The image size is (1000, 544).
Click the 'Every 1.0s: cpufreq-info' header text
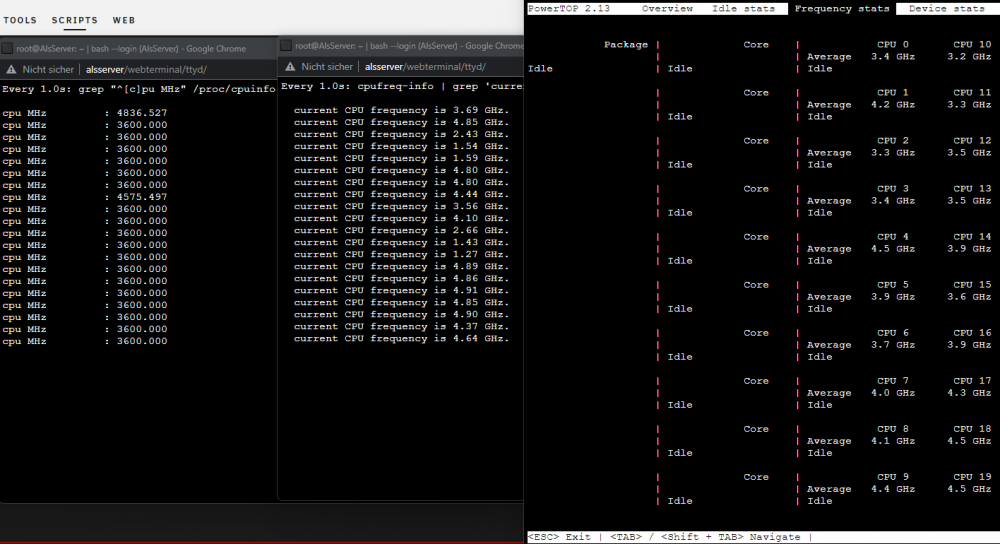coord(402,86)
